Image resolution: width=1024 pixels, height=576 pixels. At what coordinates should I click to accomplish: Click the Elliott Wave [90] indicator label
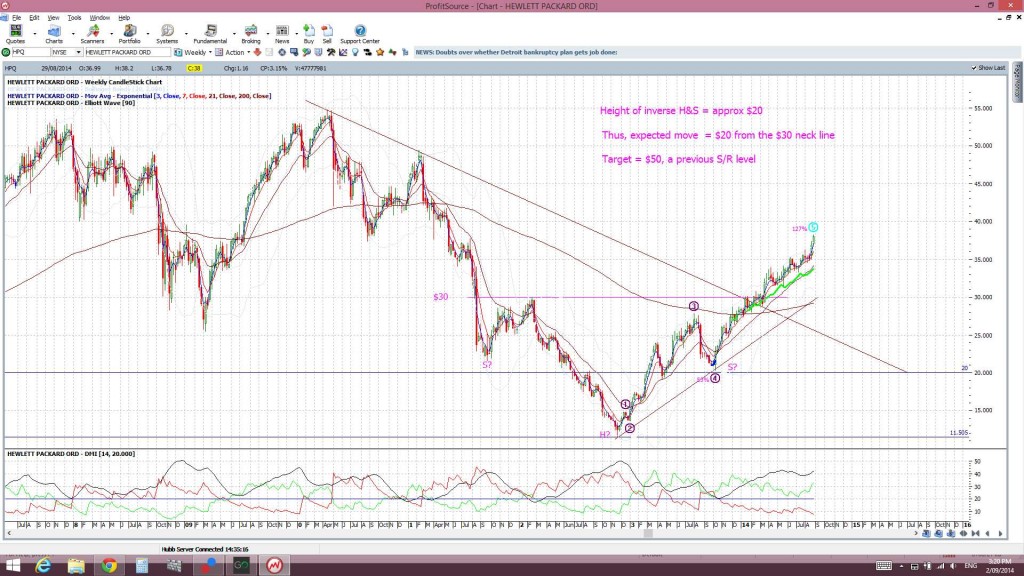tap(71, 103)
